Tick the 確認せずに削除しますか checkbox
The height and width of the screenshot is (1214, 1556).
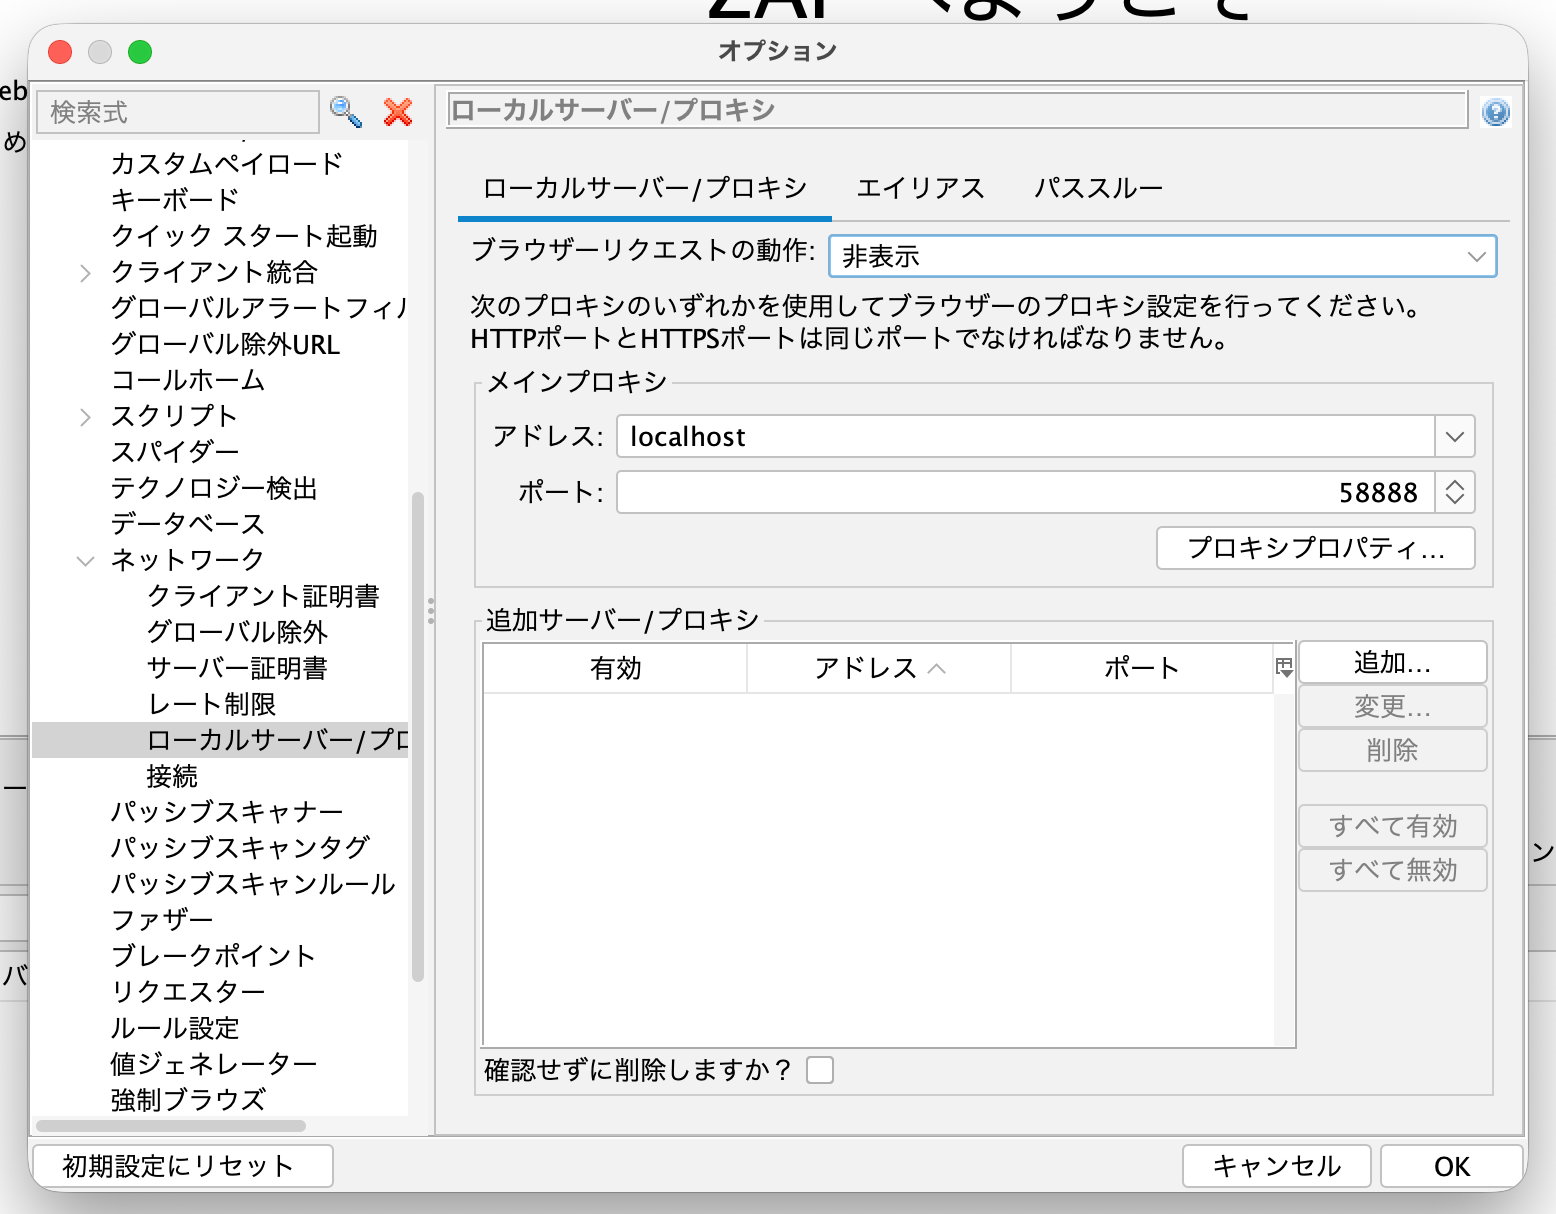tap(820, 1070)
